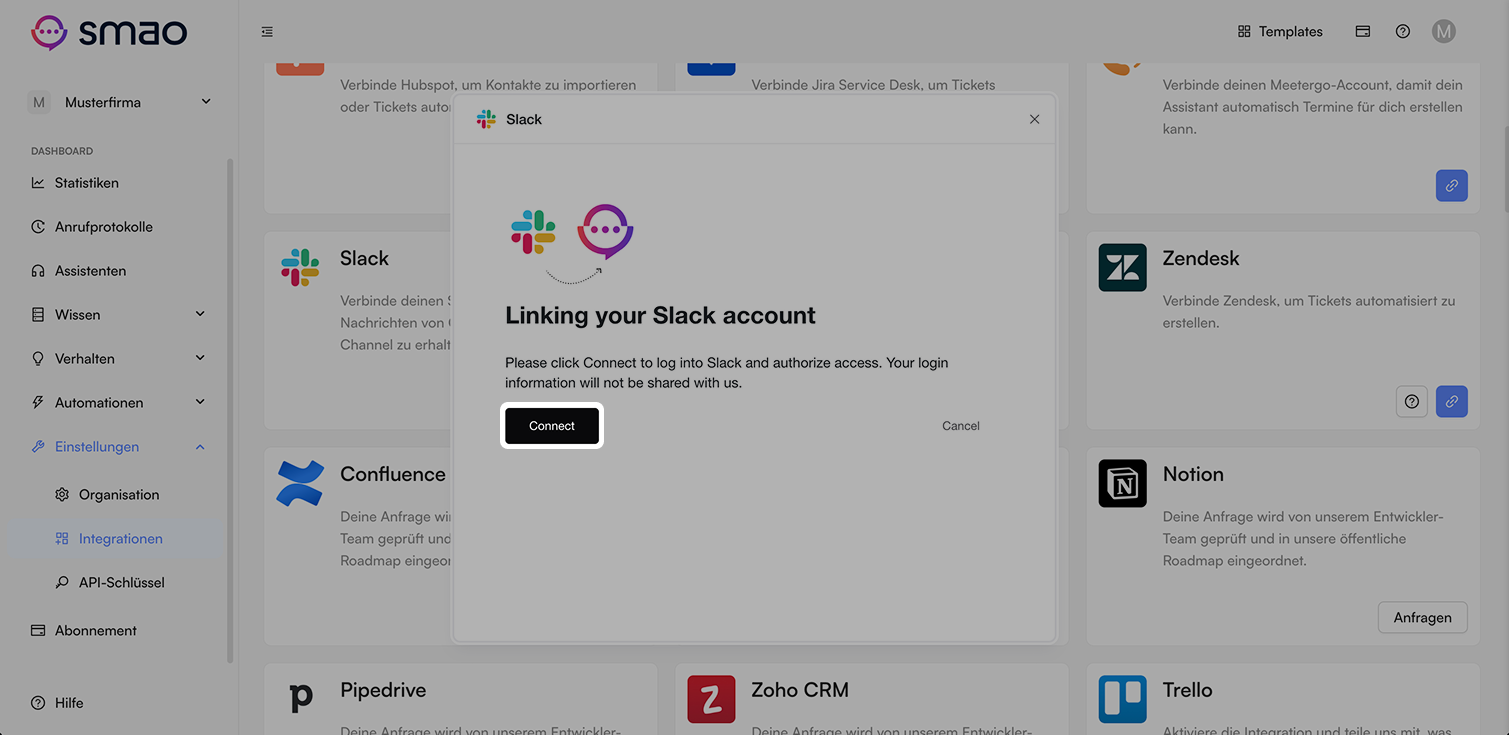Click the page vertical scrollbar
Image resolution: width=1509 pixels, height=735 pixels.
coord(1505,170)
